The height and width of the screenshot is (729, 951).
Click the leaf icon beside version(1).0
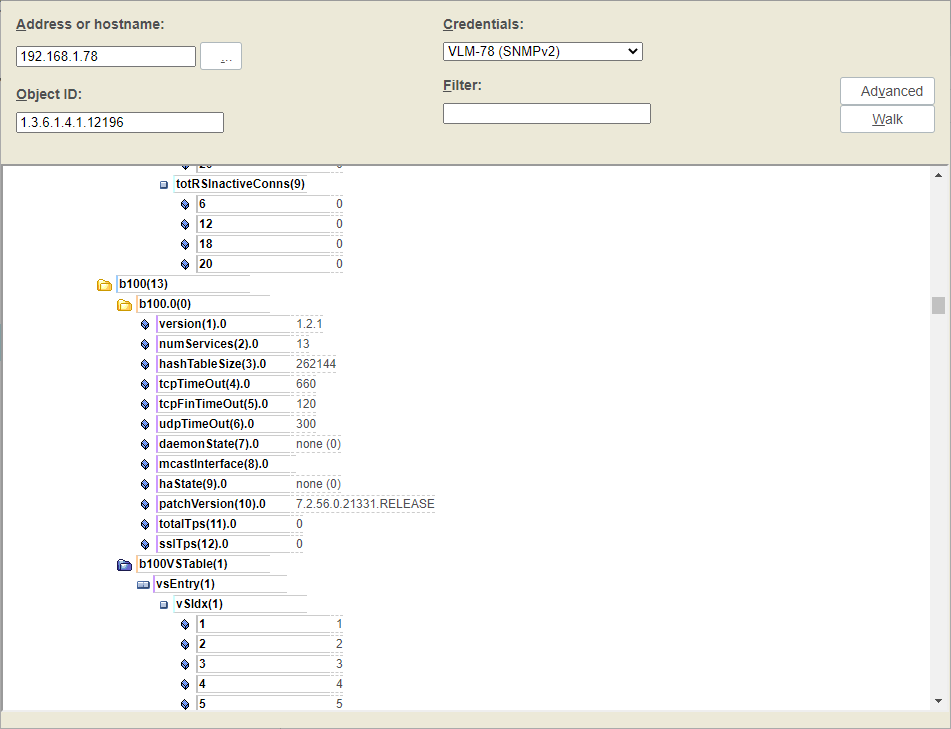(145, 325)
